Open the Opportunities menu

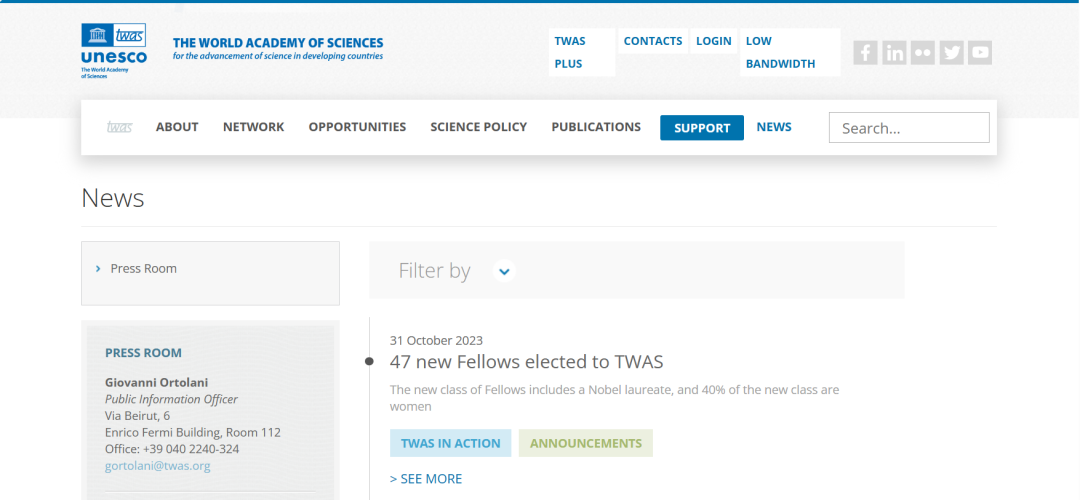[357, 127]
